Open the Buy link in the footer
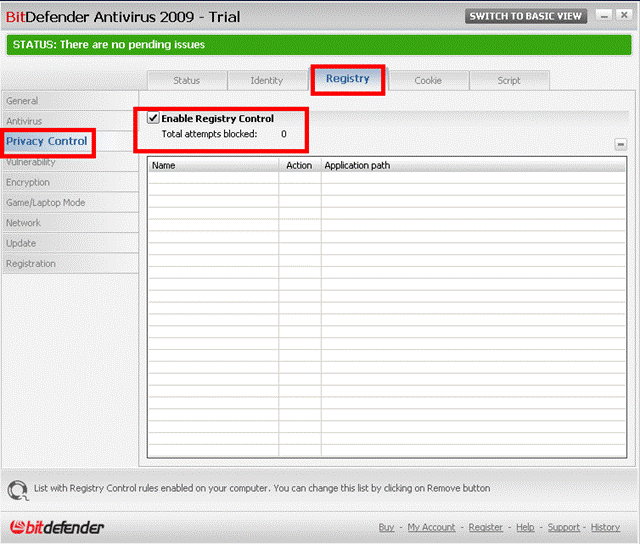The width and height of the screenshot is (640, 544). tap(386, 527)
